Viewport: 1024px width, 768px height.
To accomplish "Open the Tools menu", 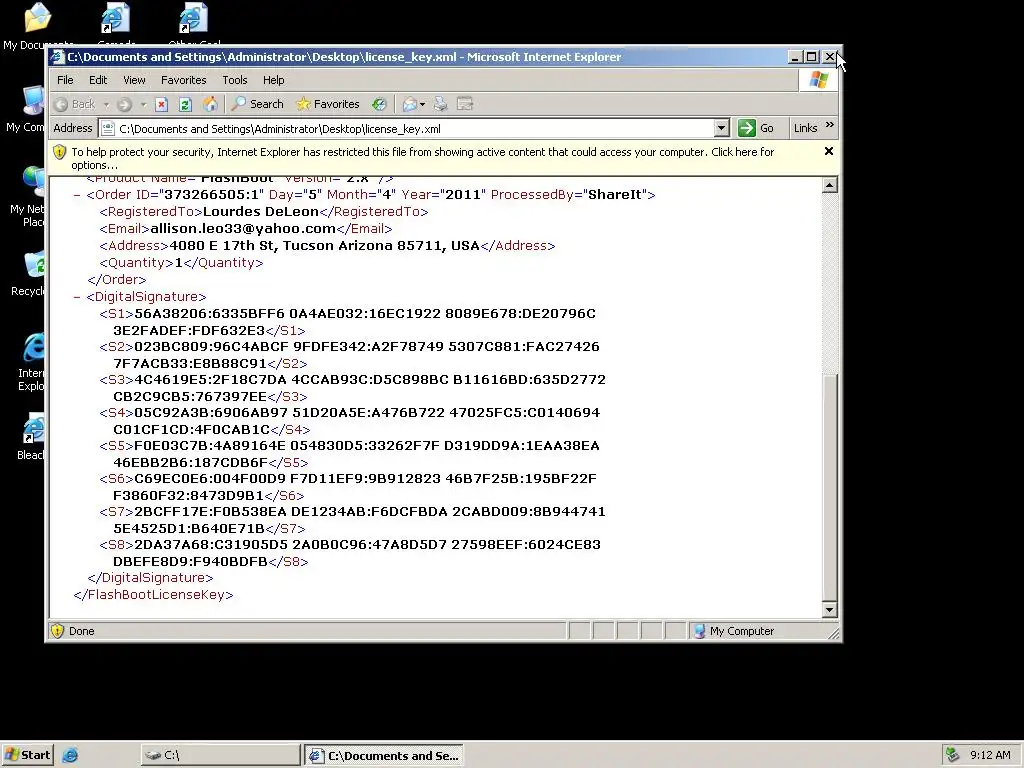I will 234,80.
